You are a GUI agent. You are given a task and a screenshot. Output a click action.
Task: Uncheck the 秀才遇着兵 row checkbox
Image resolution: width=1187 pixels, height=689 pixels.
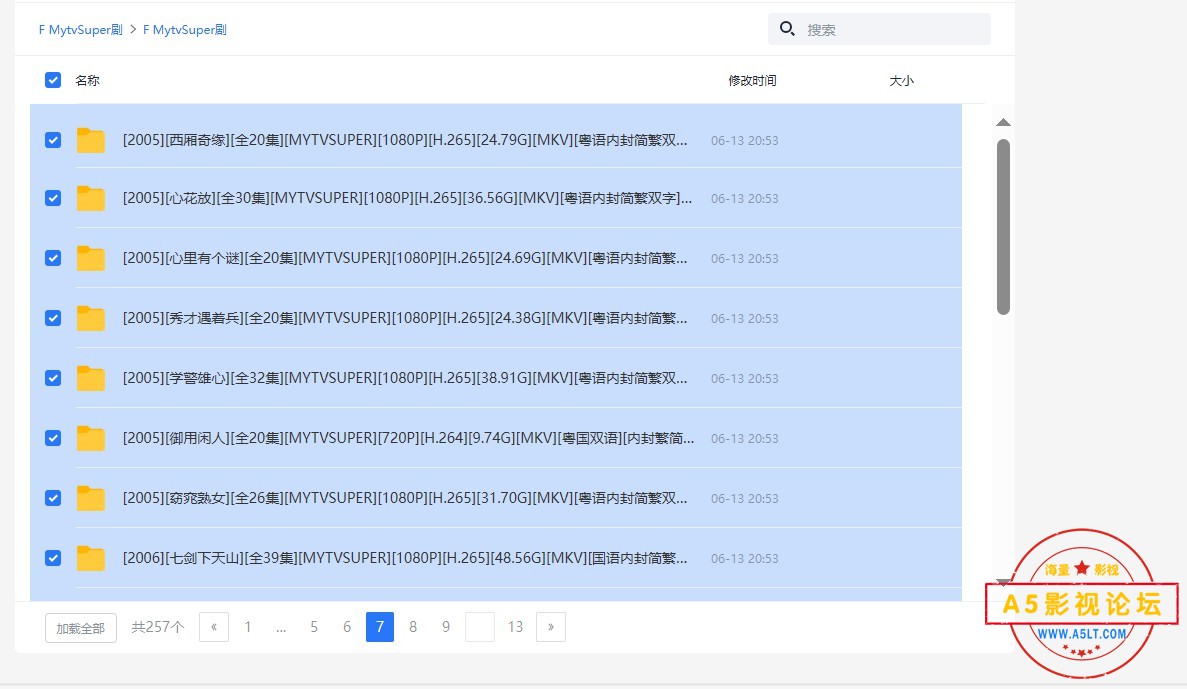[53, 318]
